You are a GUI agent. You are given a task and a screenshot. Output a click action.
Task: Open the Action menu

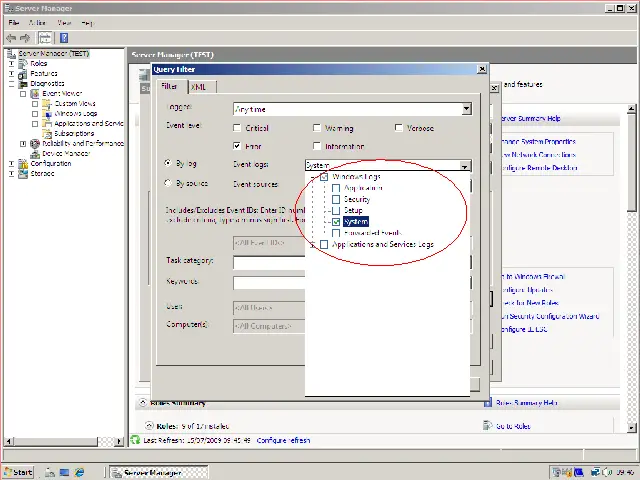37,23
